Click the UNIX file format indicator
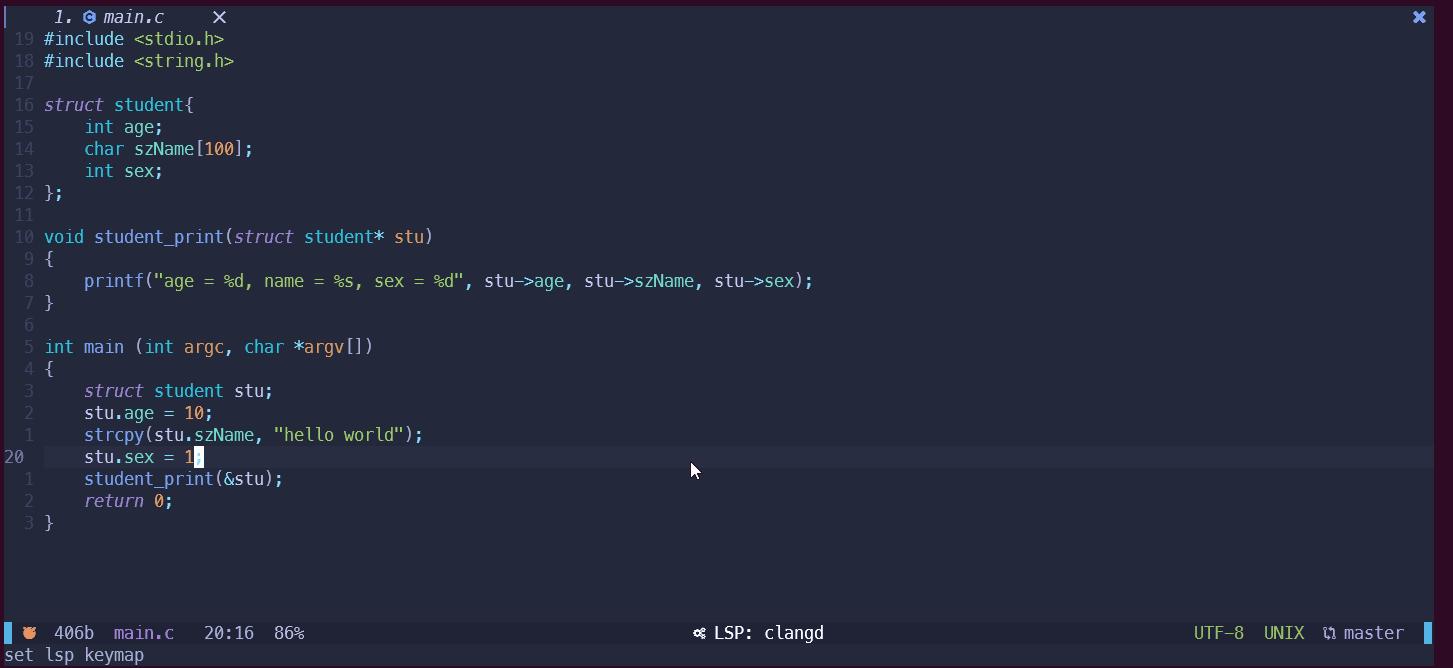The image size is (1453, 668). coord(1284,633)
